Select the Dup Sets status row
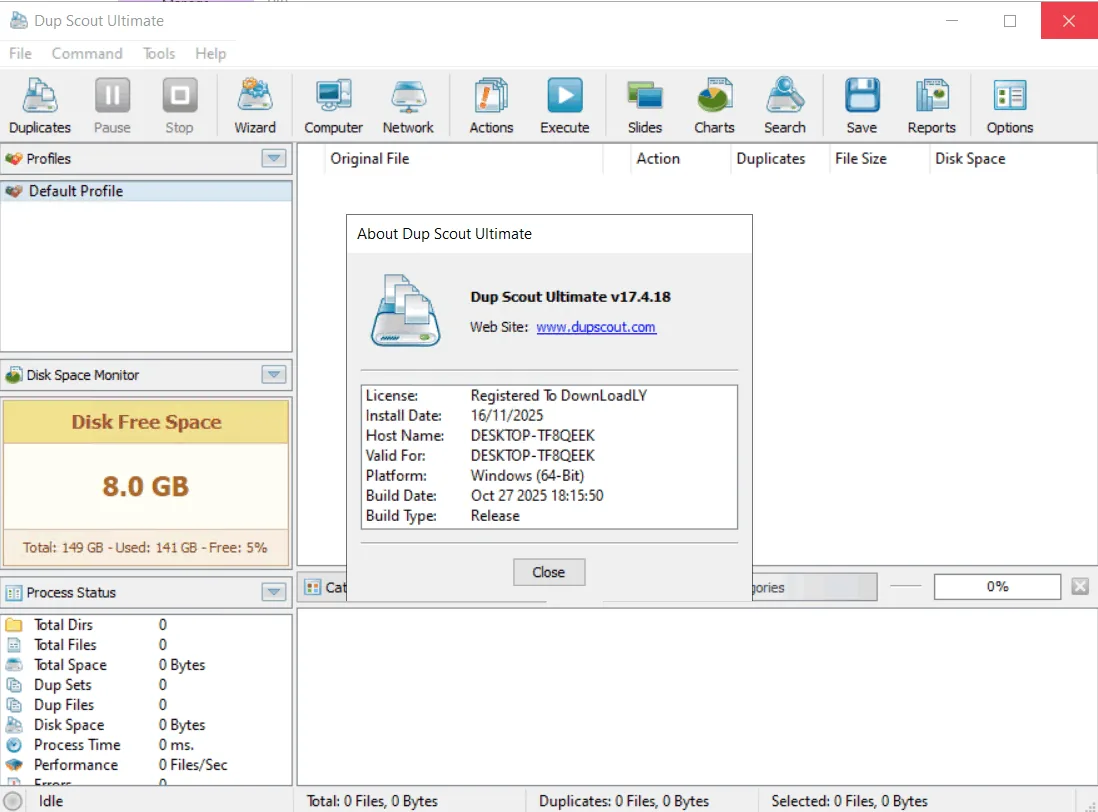 (x=146, y=685)
